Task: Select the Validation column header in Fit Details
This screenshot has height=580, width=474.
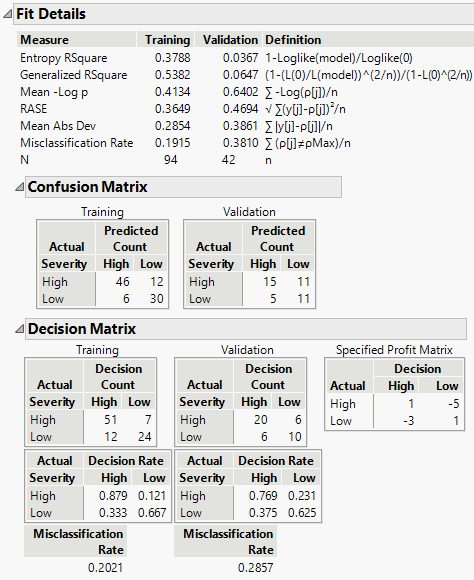Action: pos(230,40)
